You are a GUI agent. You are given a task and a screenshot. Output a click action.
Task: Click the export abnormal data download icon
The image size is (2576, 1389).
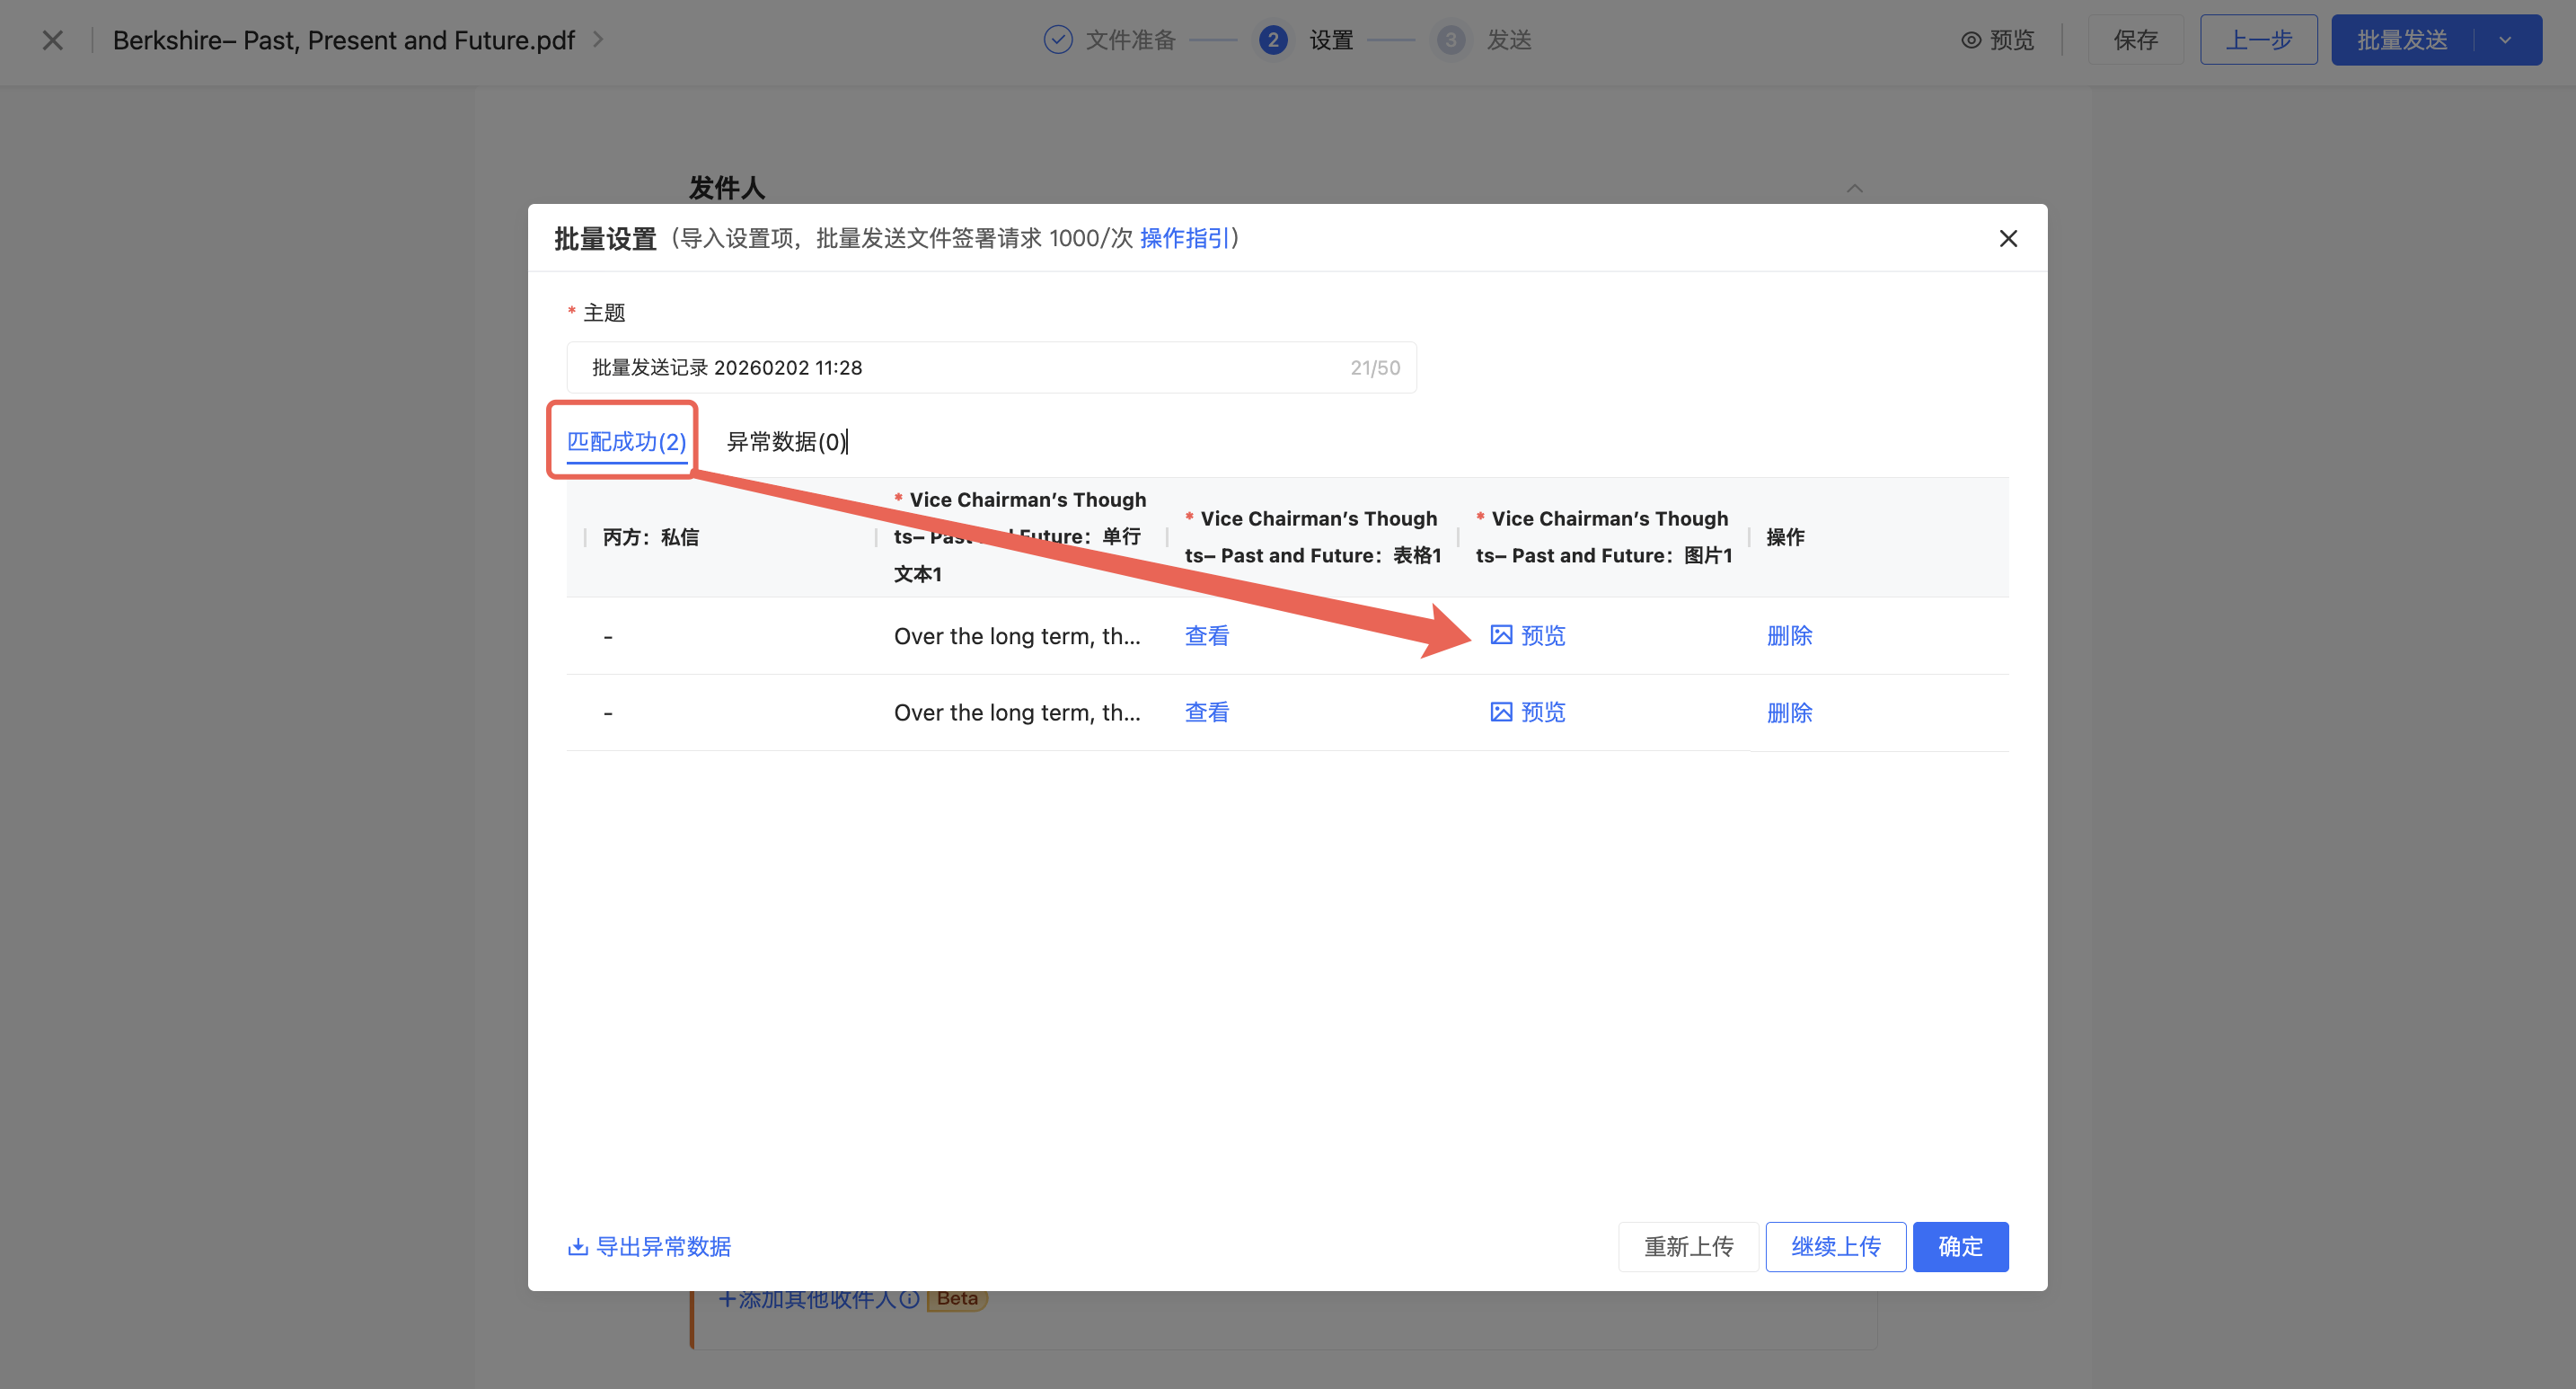pos(578,1246)
